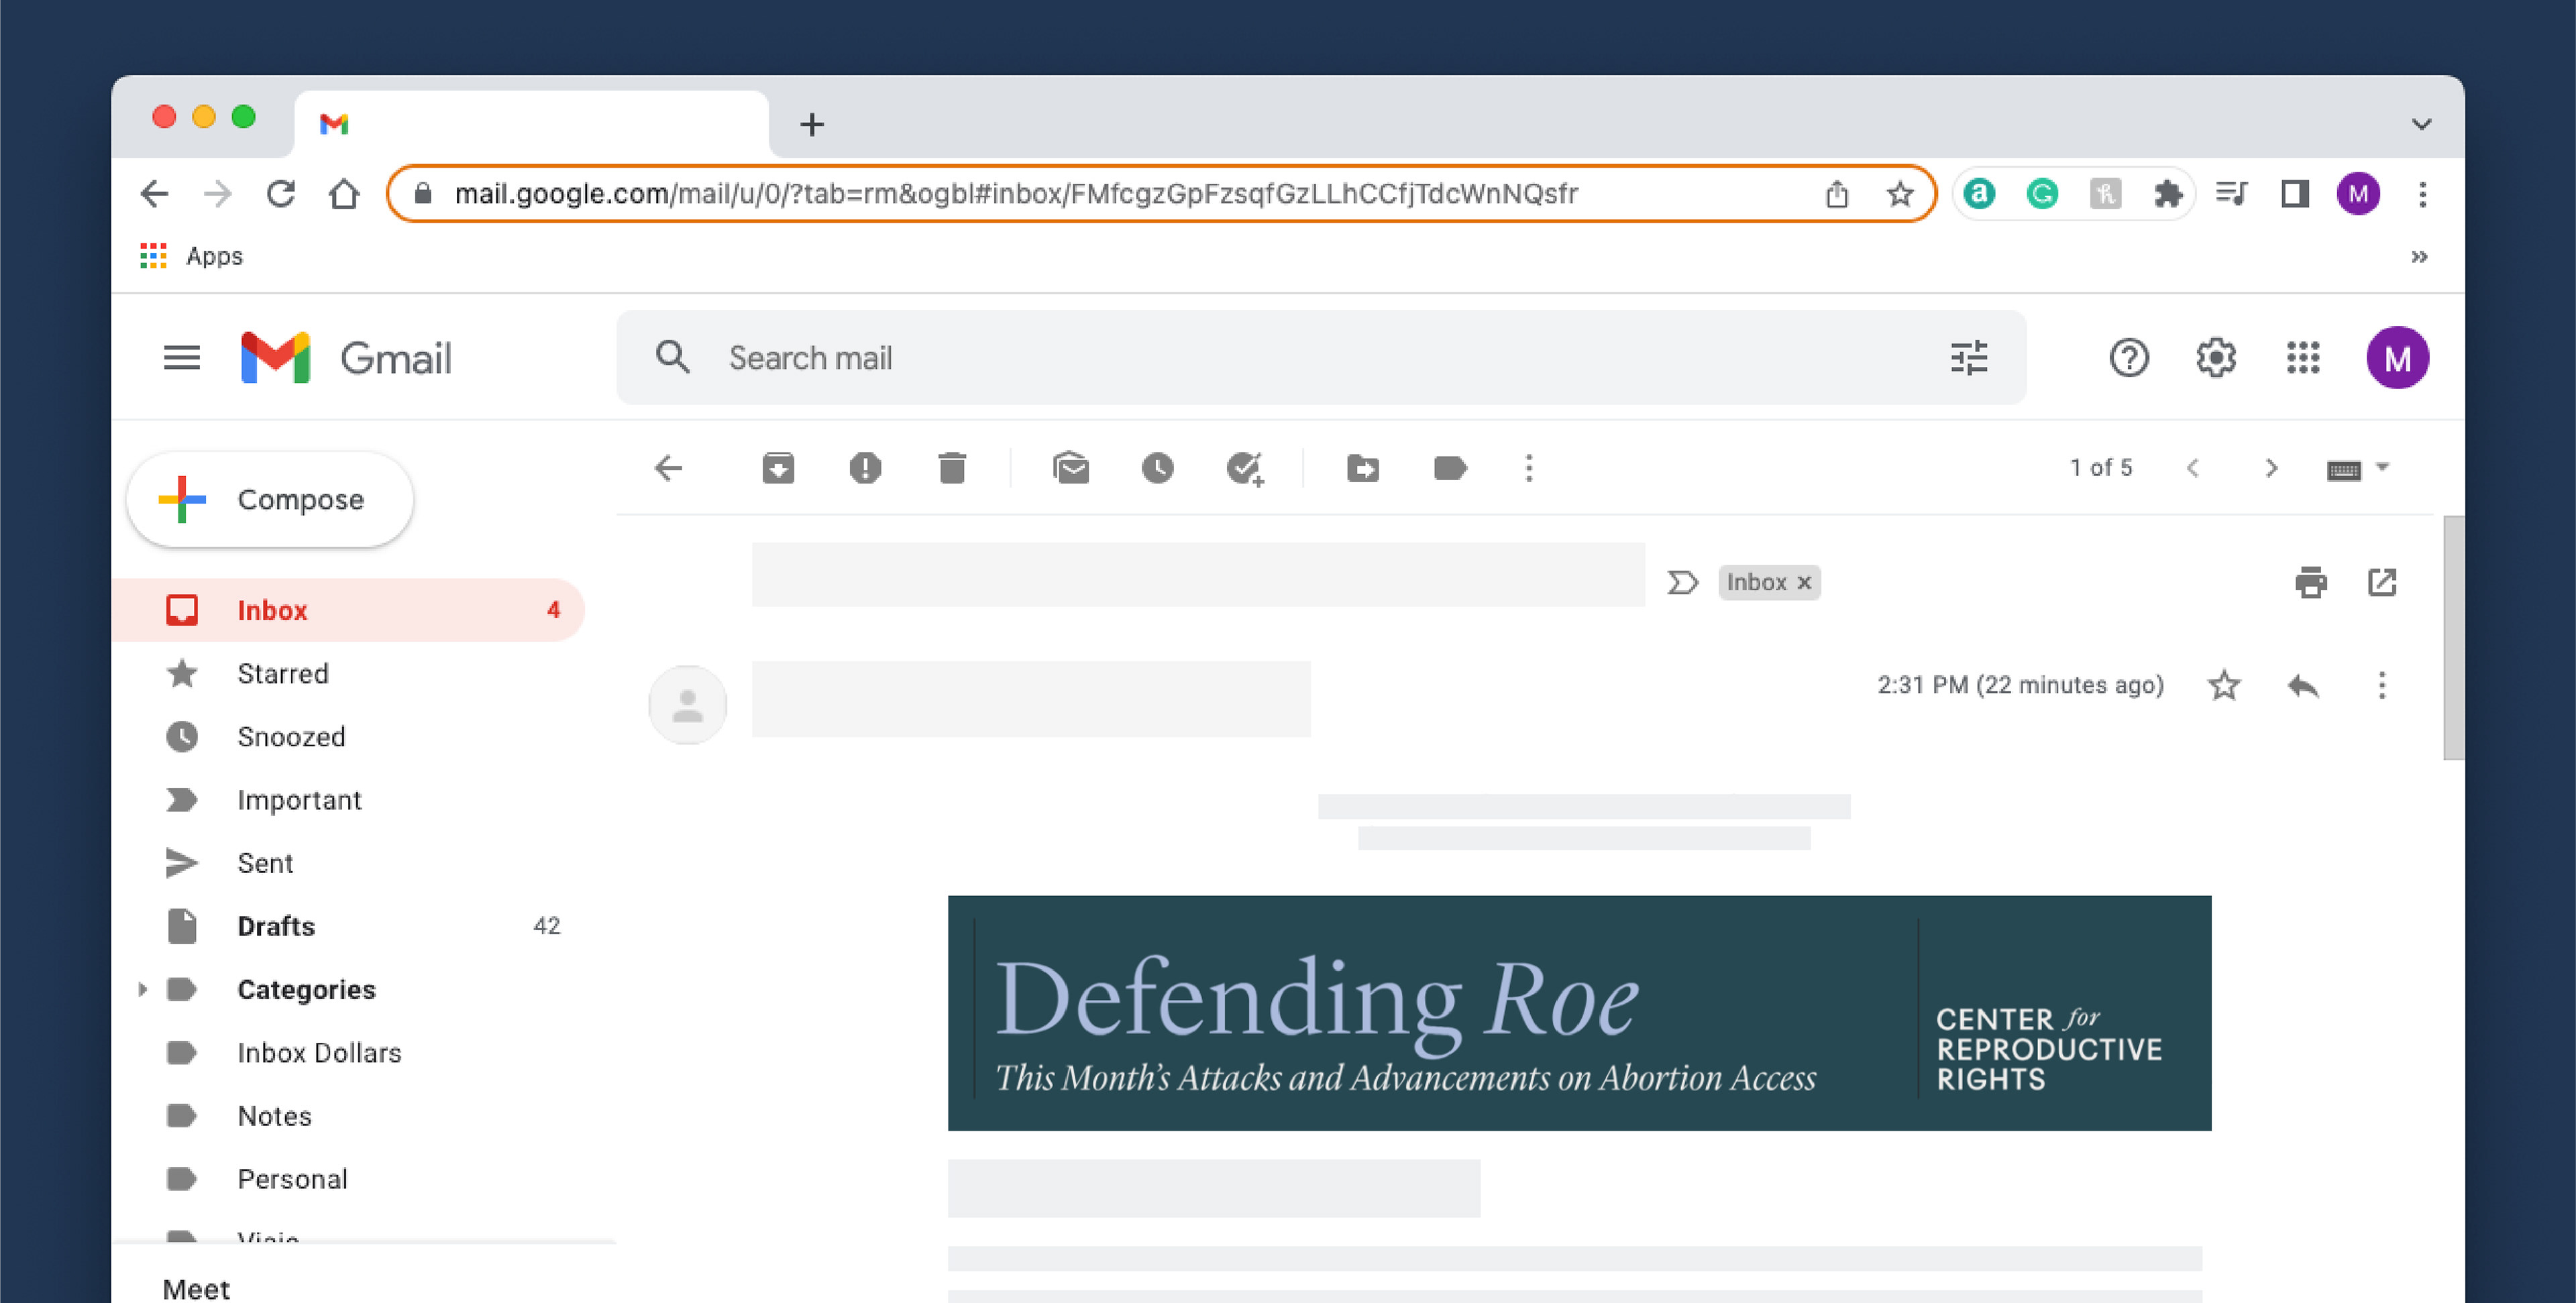Open the Labels icon in toolbar
The height and width of the screenshot is (1303, 2576).
click(x=1450, y=468)
